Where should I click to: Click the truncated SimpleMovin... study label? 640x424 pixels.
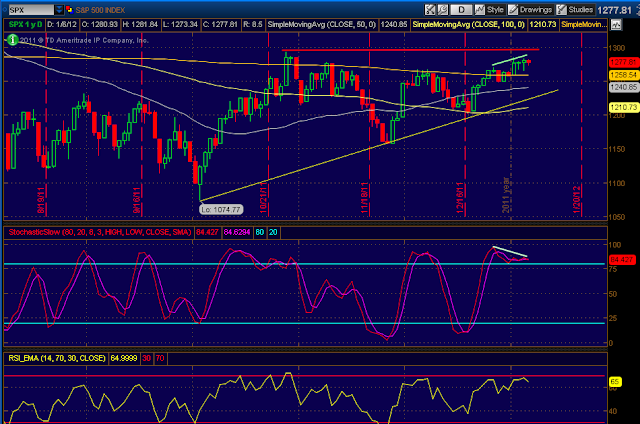coord(584,24)
